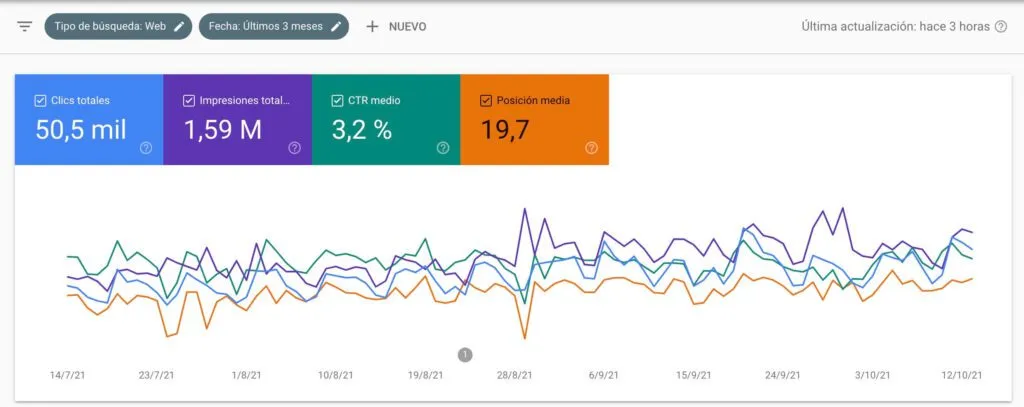
Task: Open help icon on Clics totales card
Action: click(146, 148)
